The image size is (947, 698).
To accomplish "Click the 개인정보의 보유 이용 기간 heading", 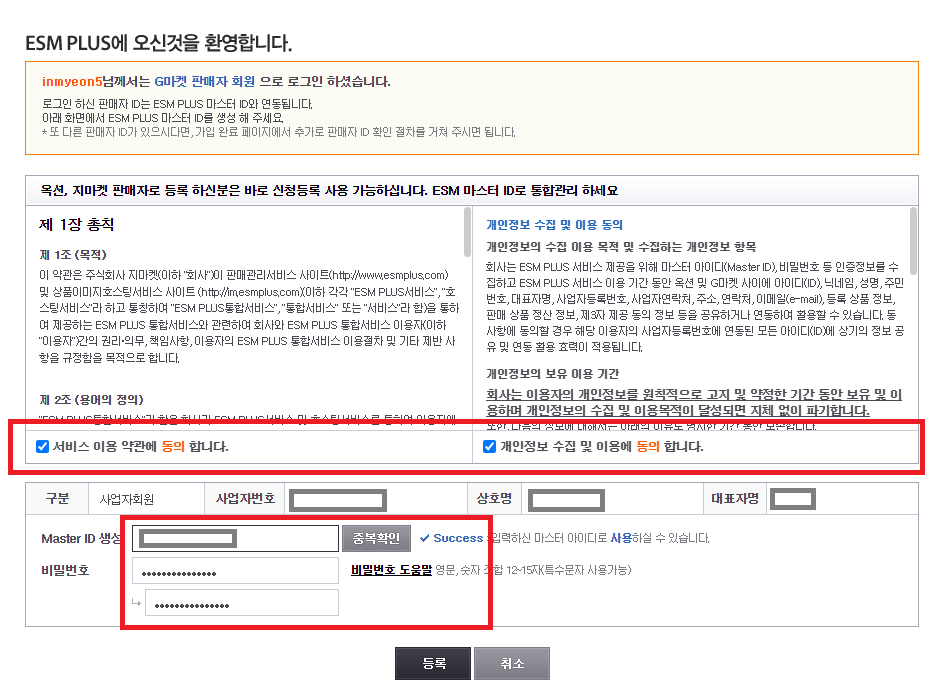I will [x=553, y=374].
